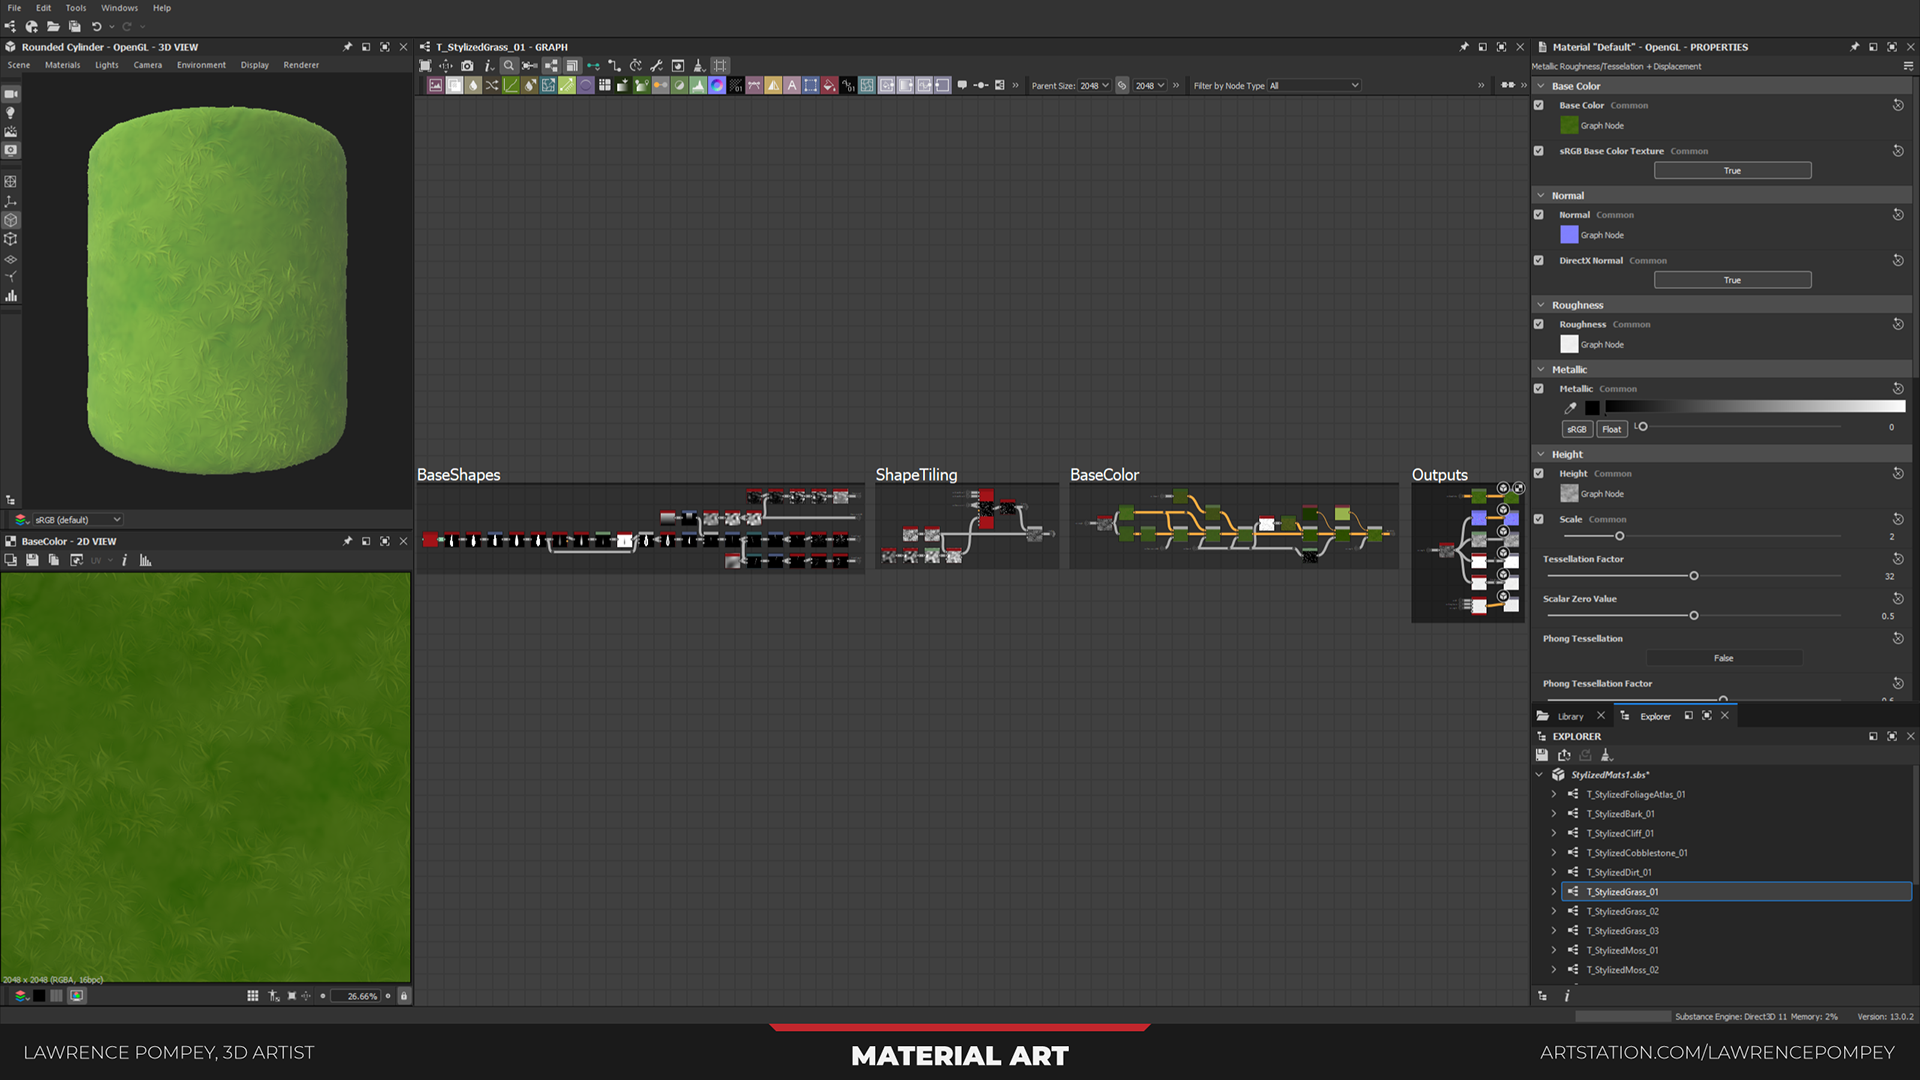
Task: Switch to the Library tab
Action: point(1570,717)
